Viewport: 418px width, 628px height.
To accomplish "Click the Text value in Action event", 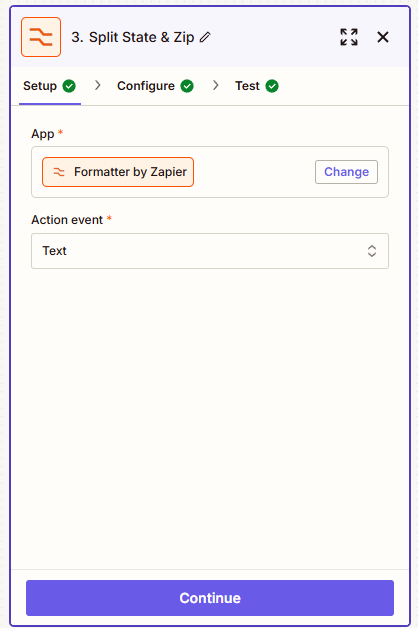I will tap(54, 251).
